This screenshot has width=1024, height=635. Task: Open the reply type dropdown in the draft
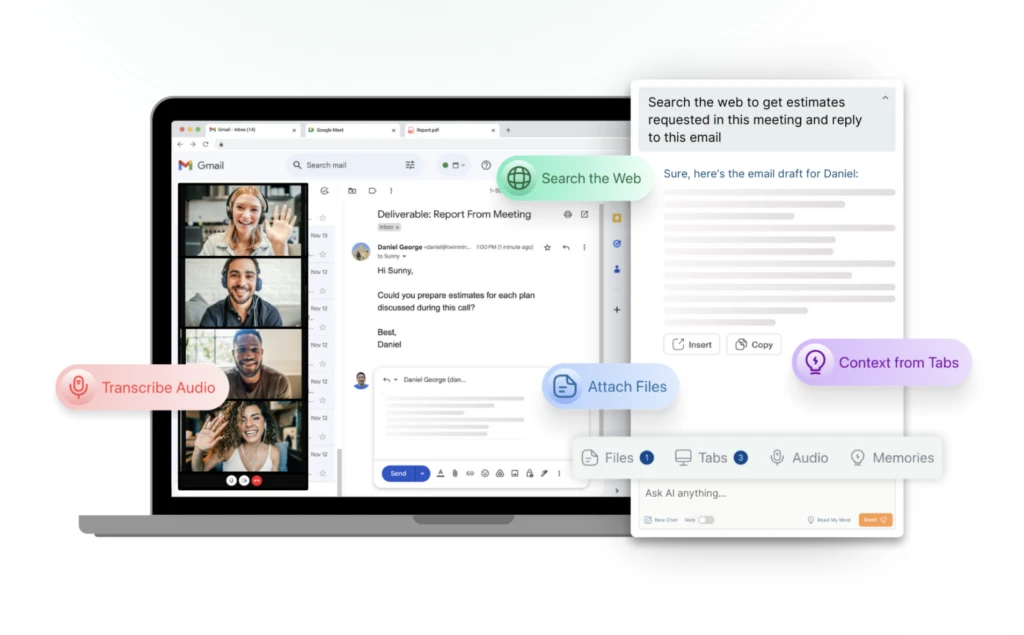pyautogui.click(x=396, y=380)
